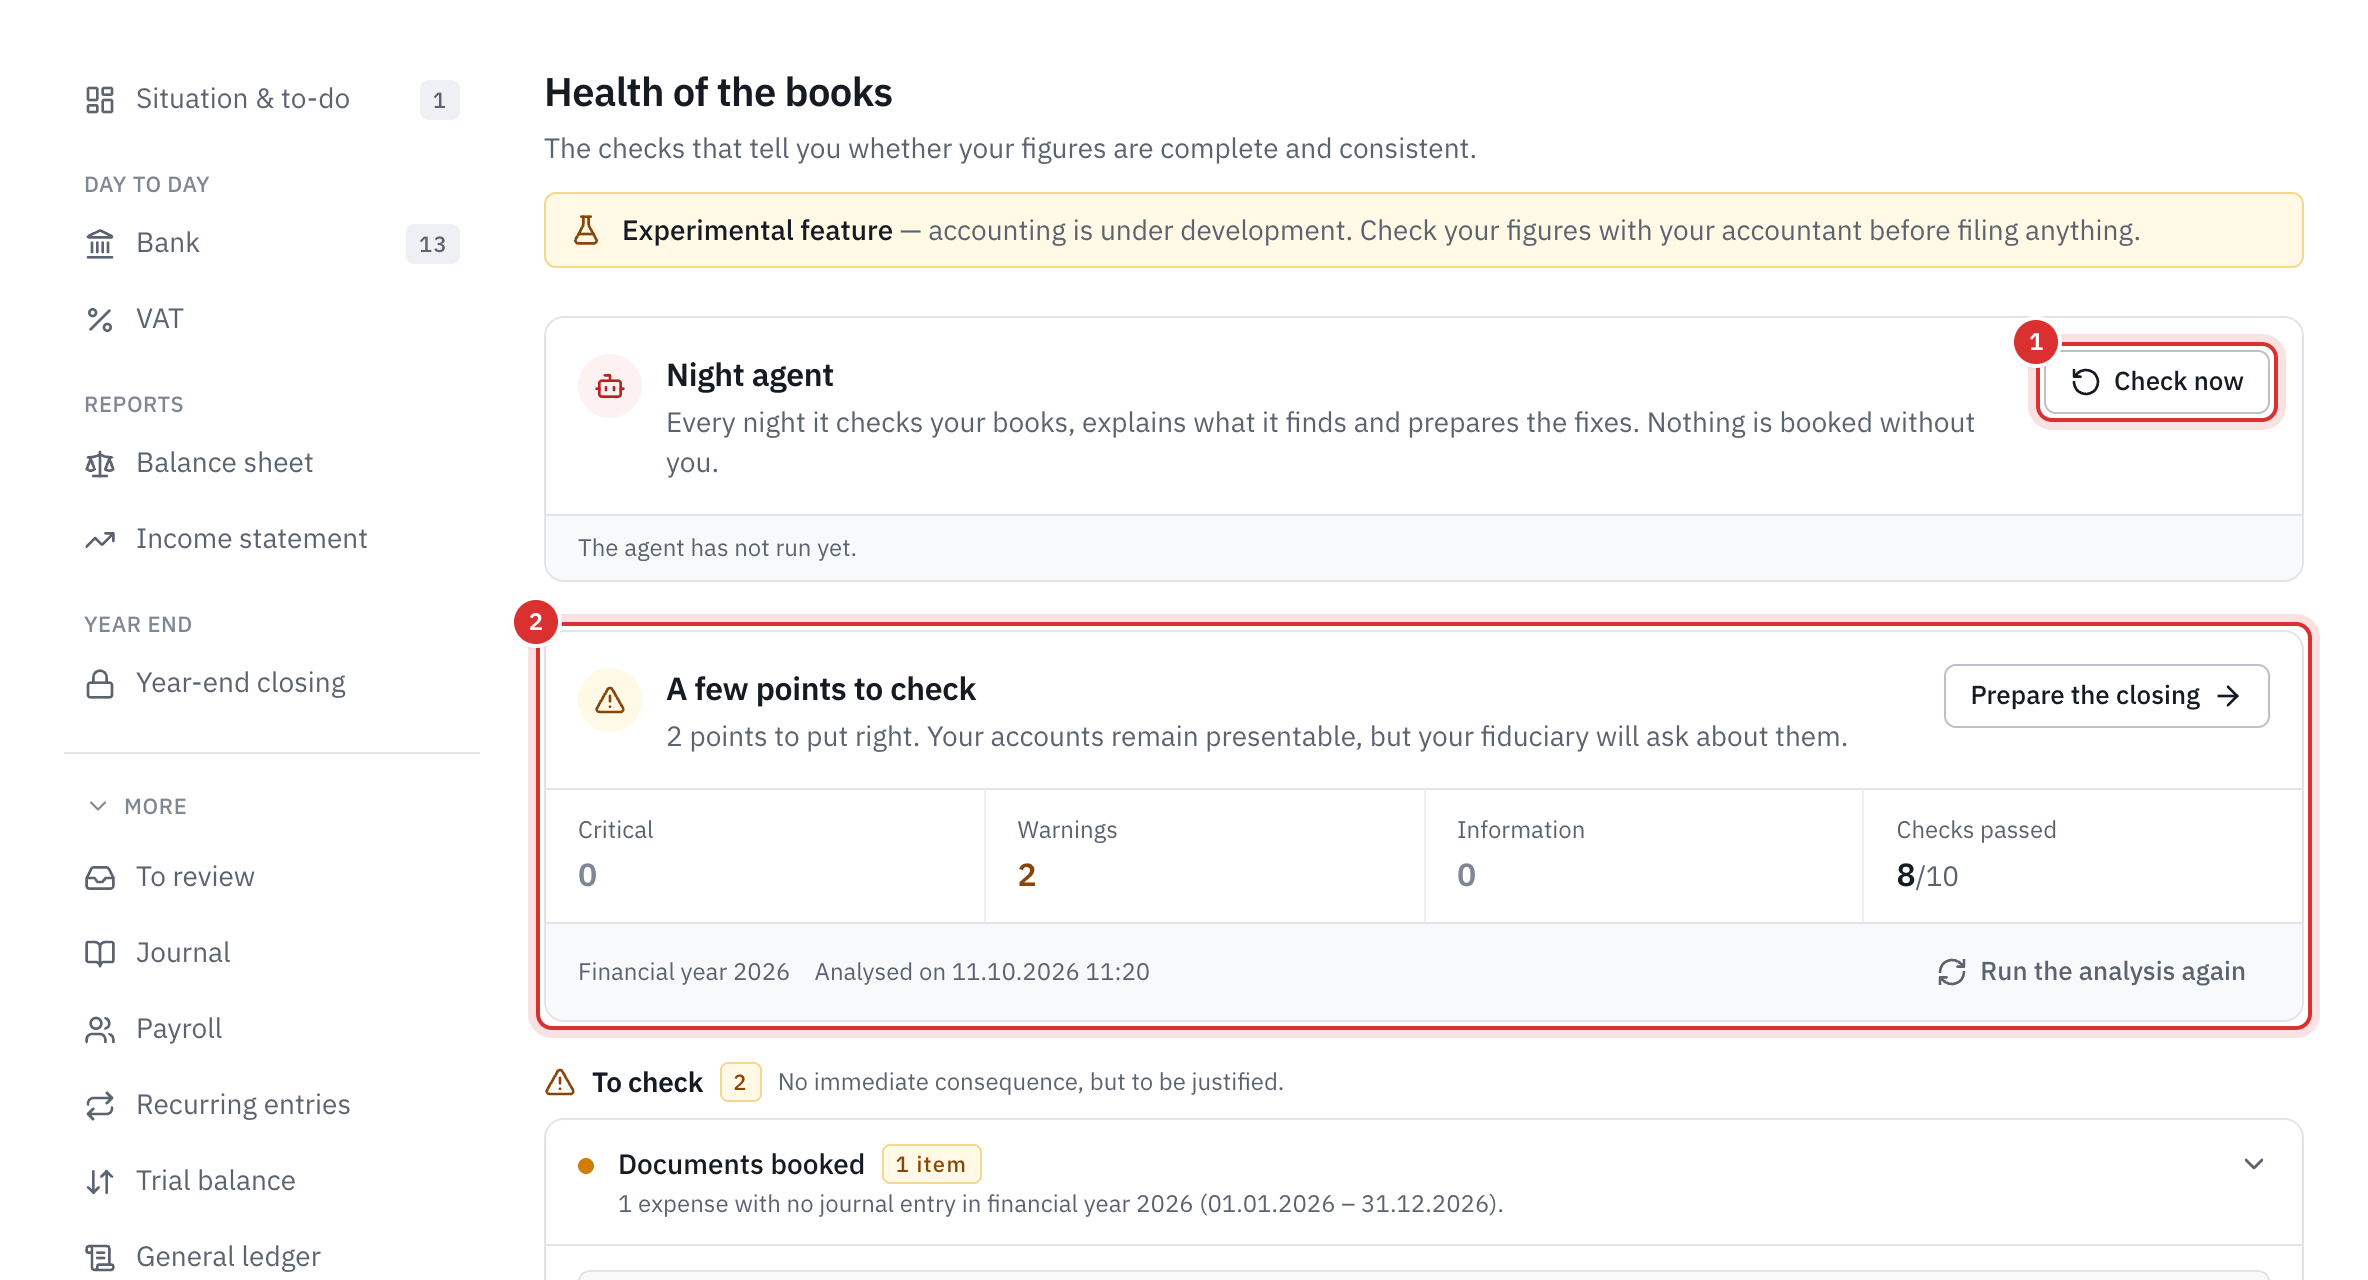Click 'The agent has not run yet.' status
Image resolution: width=2368 pixels, height=1280 pixels.
click(x=717, y=548)
